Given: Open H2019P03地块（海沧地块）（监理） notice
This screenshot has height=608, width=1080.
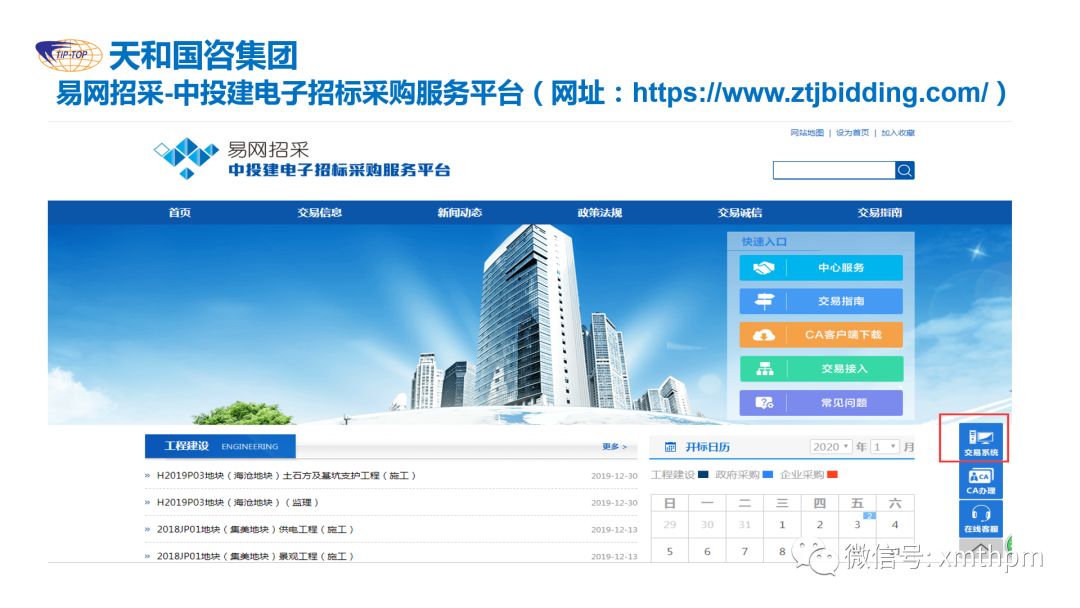Looking at the screenshot, I should (238, 503).
